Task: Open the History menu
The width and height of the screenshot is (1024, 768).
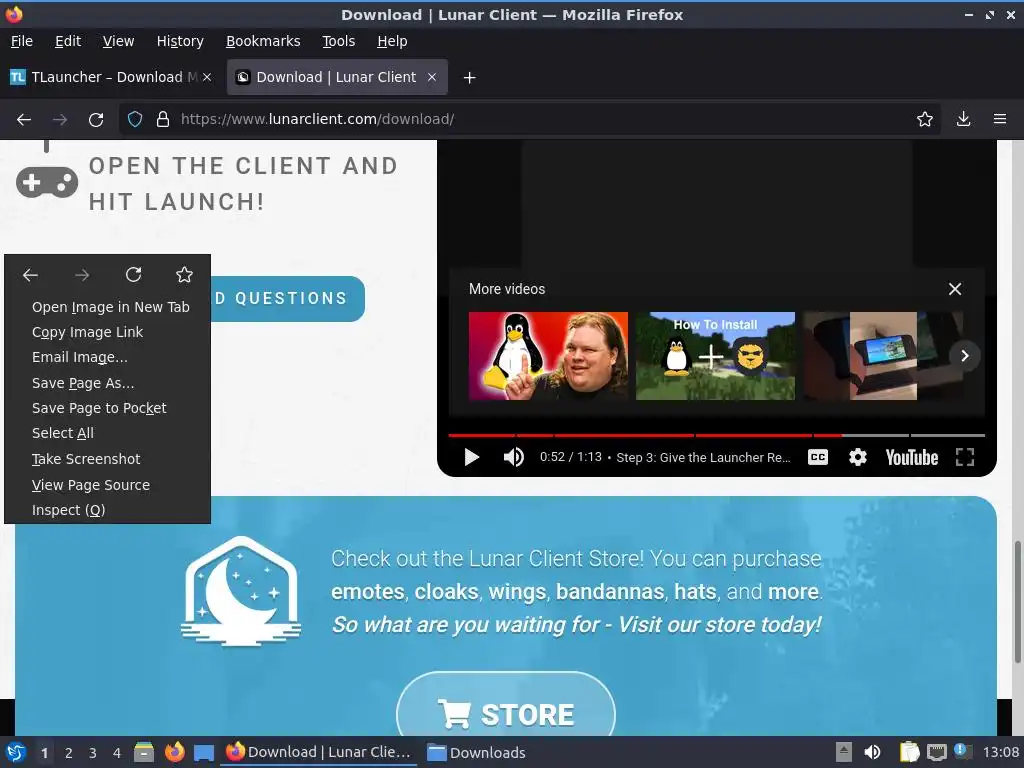Action: (180, 41)
